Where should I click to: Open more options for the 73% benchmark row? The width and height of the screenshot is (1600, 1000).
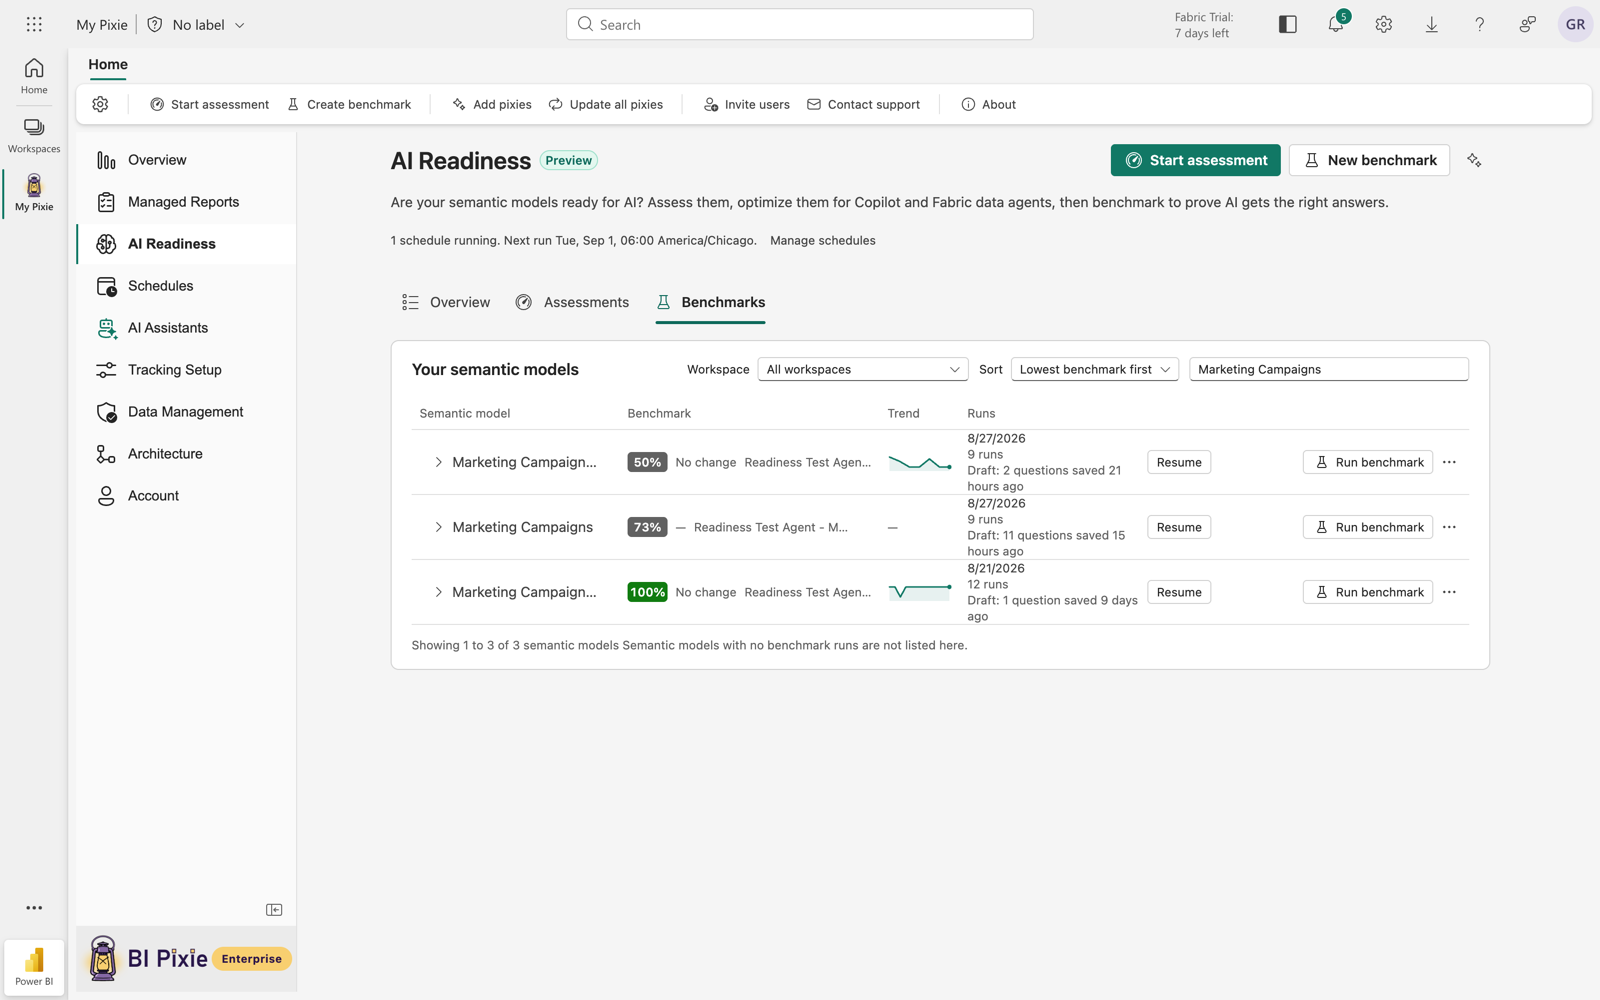[1449, 527]
